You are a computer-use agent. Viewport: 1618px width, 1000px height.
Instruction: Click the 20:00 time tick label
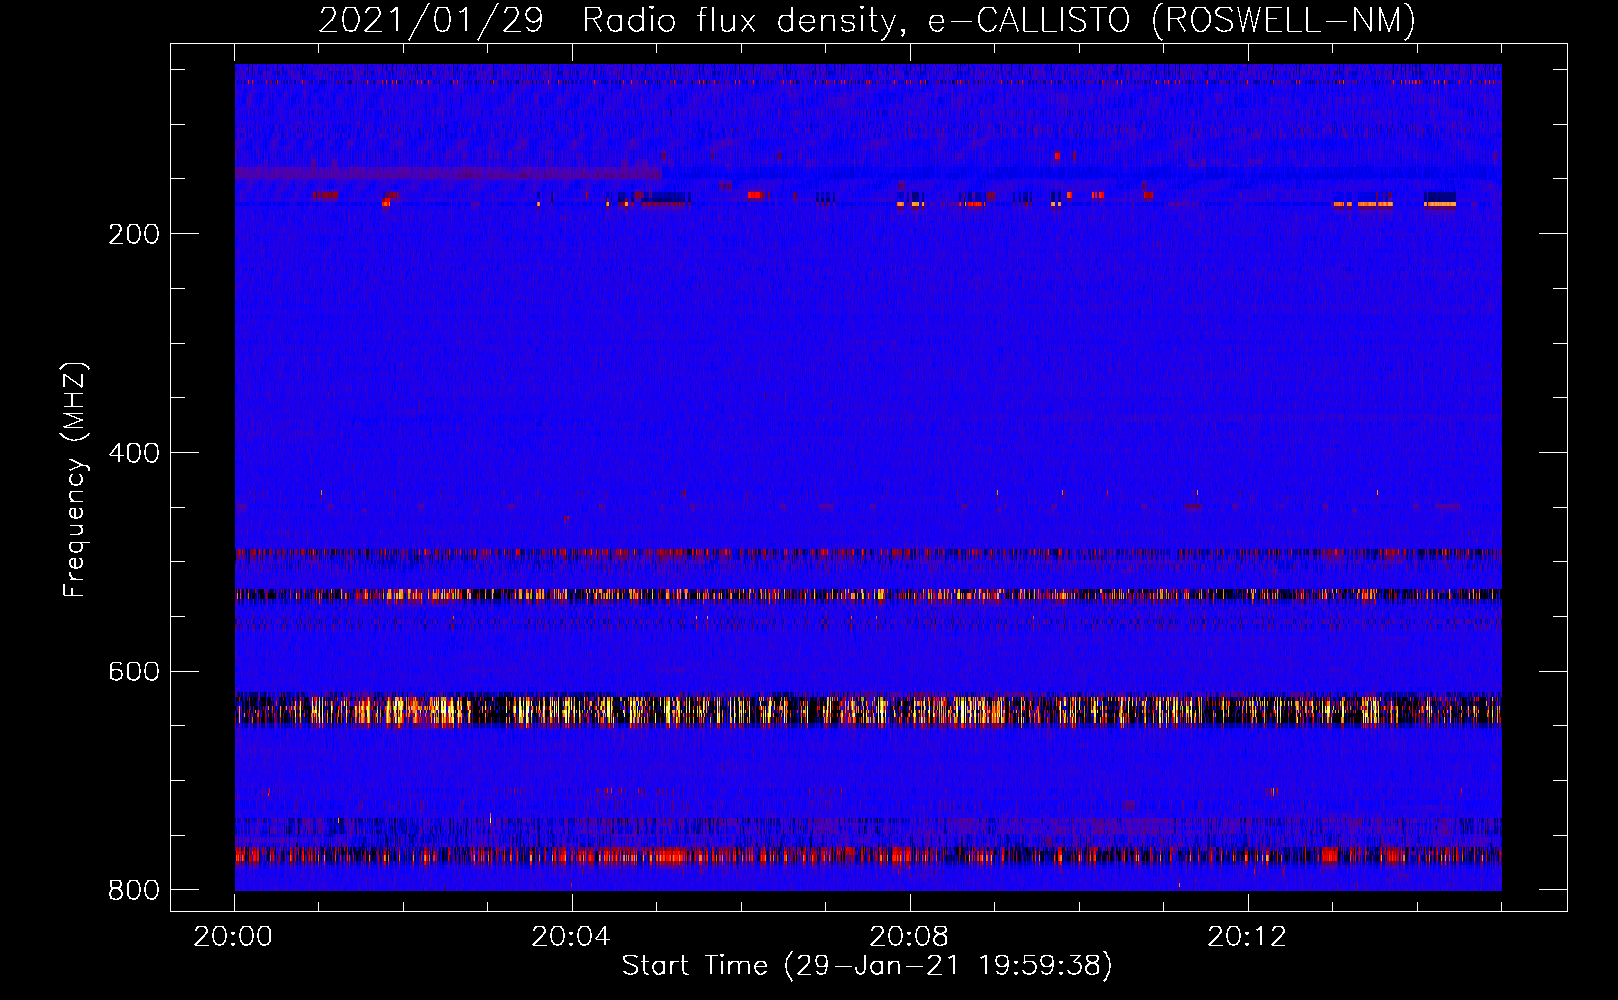[x=233, y=937]
